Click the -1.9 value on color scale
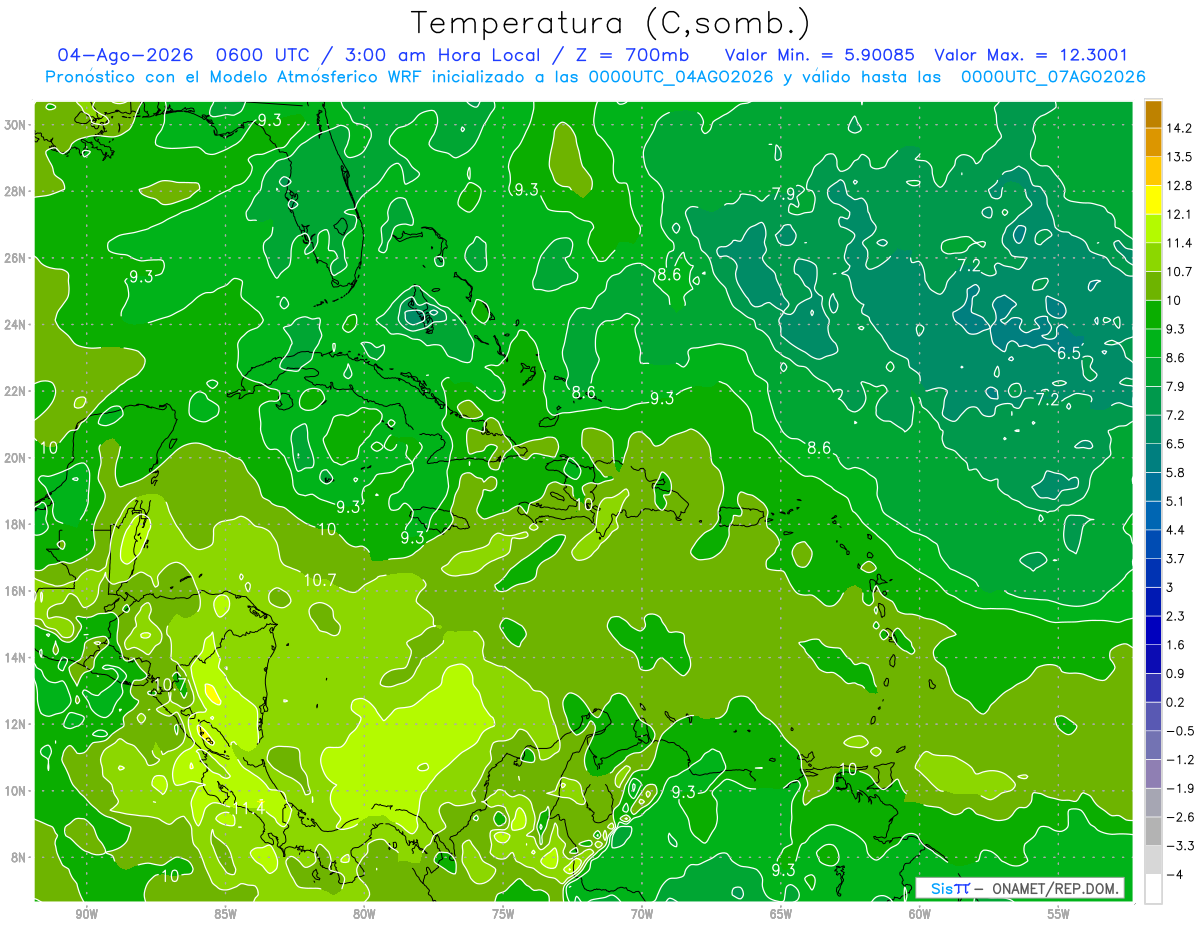Screen dimensions: 1200x927 coord(1180,788)
